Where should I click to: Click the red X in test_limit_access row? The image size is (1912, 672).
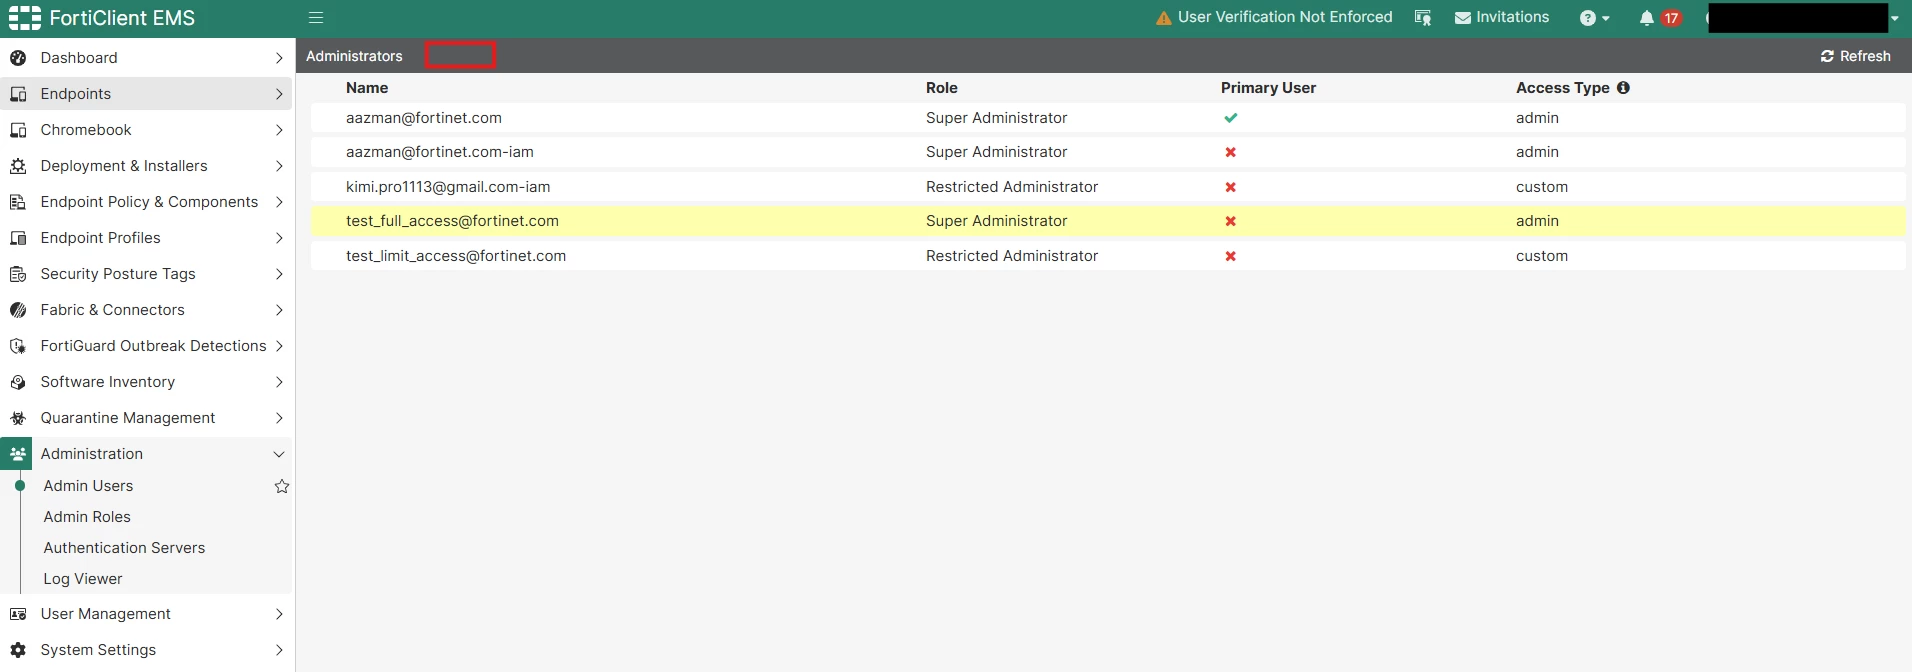coord(1230,256)
